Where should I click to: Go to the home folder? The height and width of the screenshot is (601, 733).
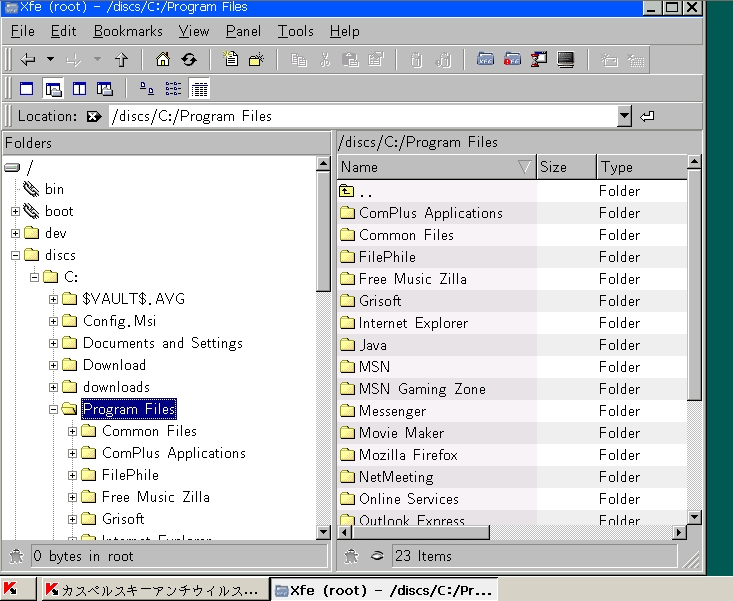(x=163, y=59)
